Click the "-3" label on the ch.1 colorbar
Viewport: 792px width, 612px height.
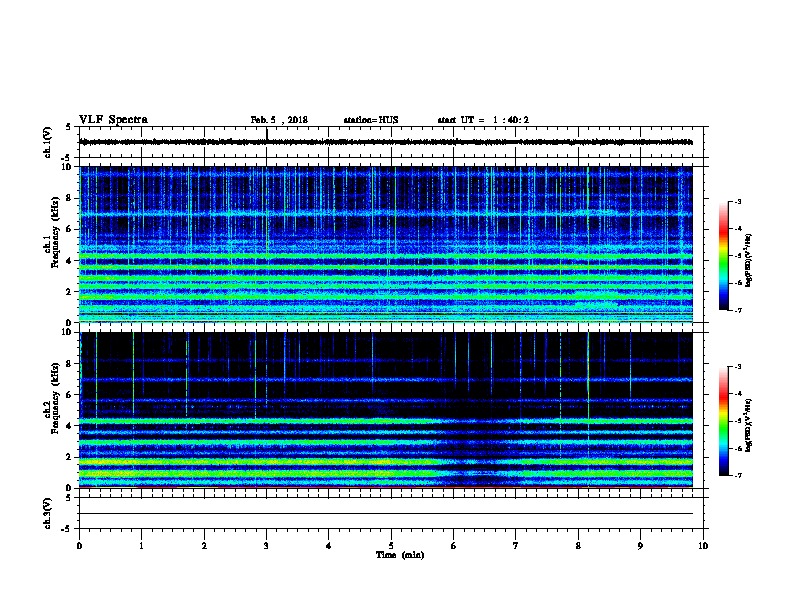(x=738, y=202)
